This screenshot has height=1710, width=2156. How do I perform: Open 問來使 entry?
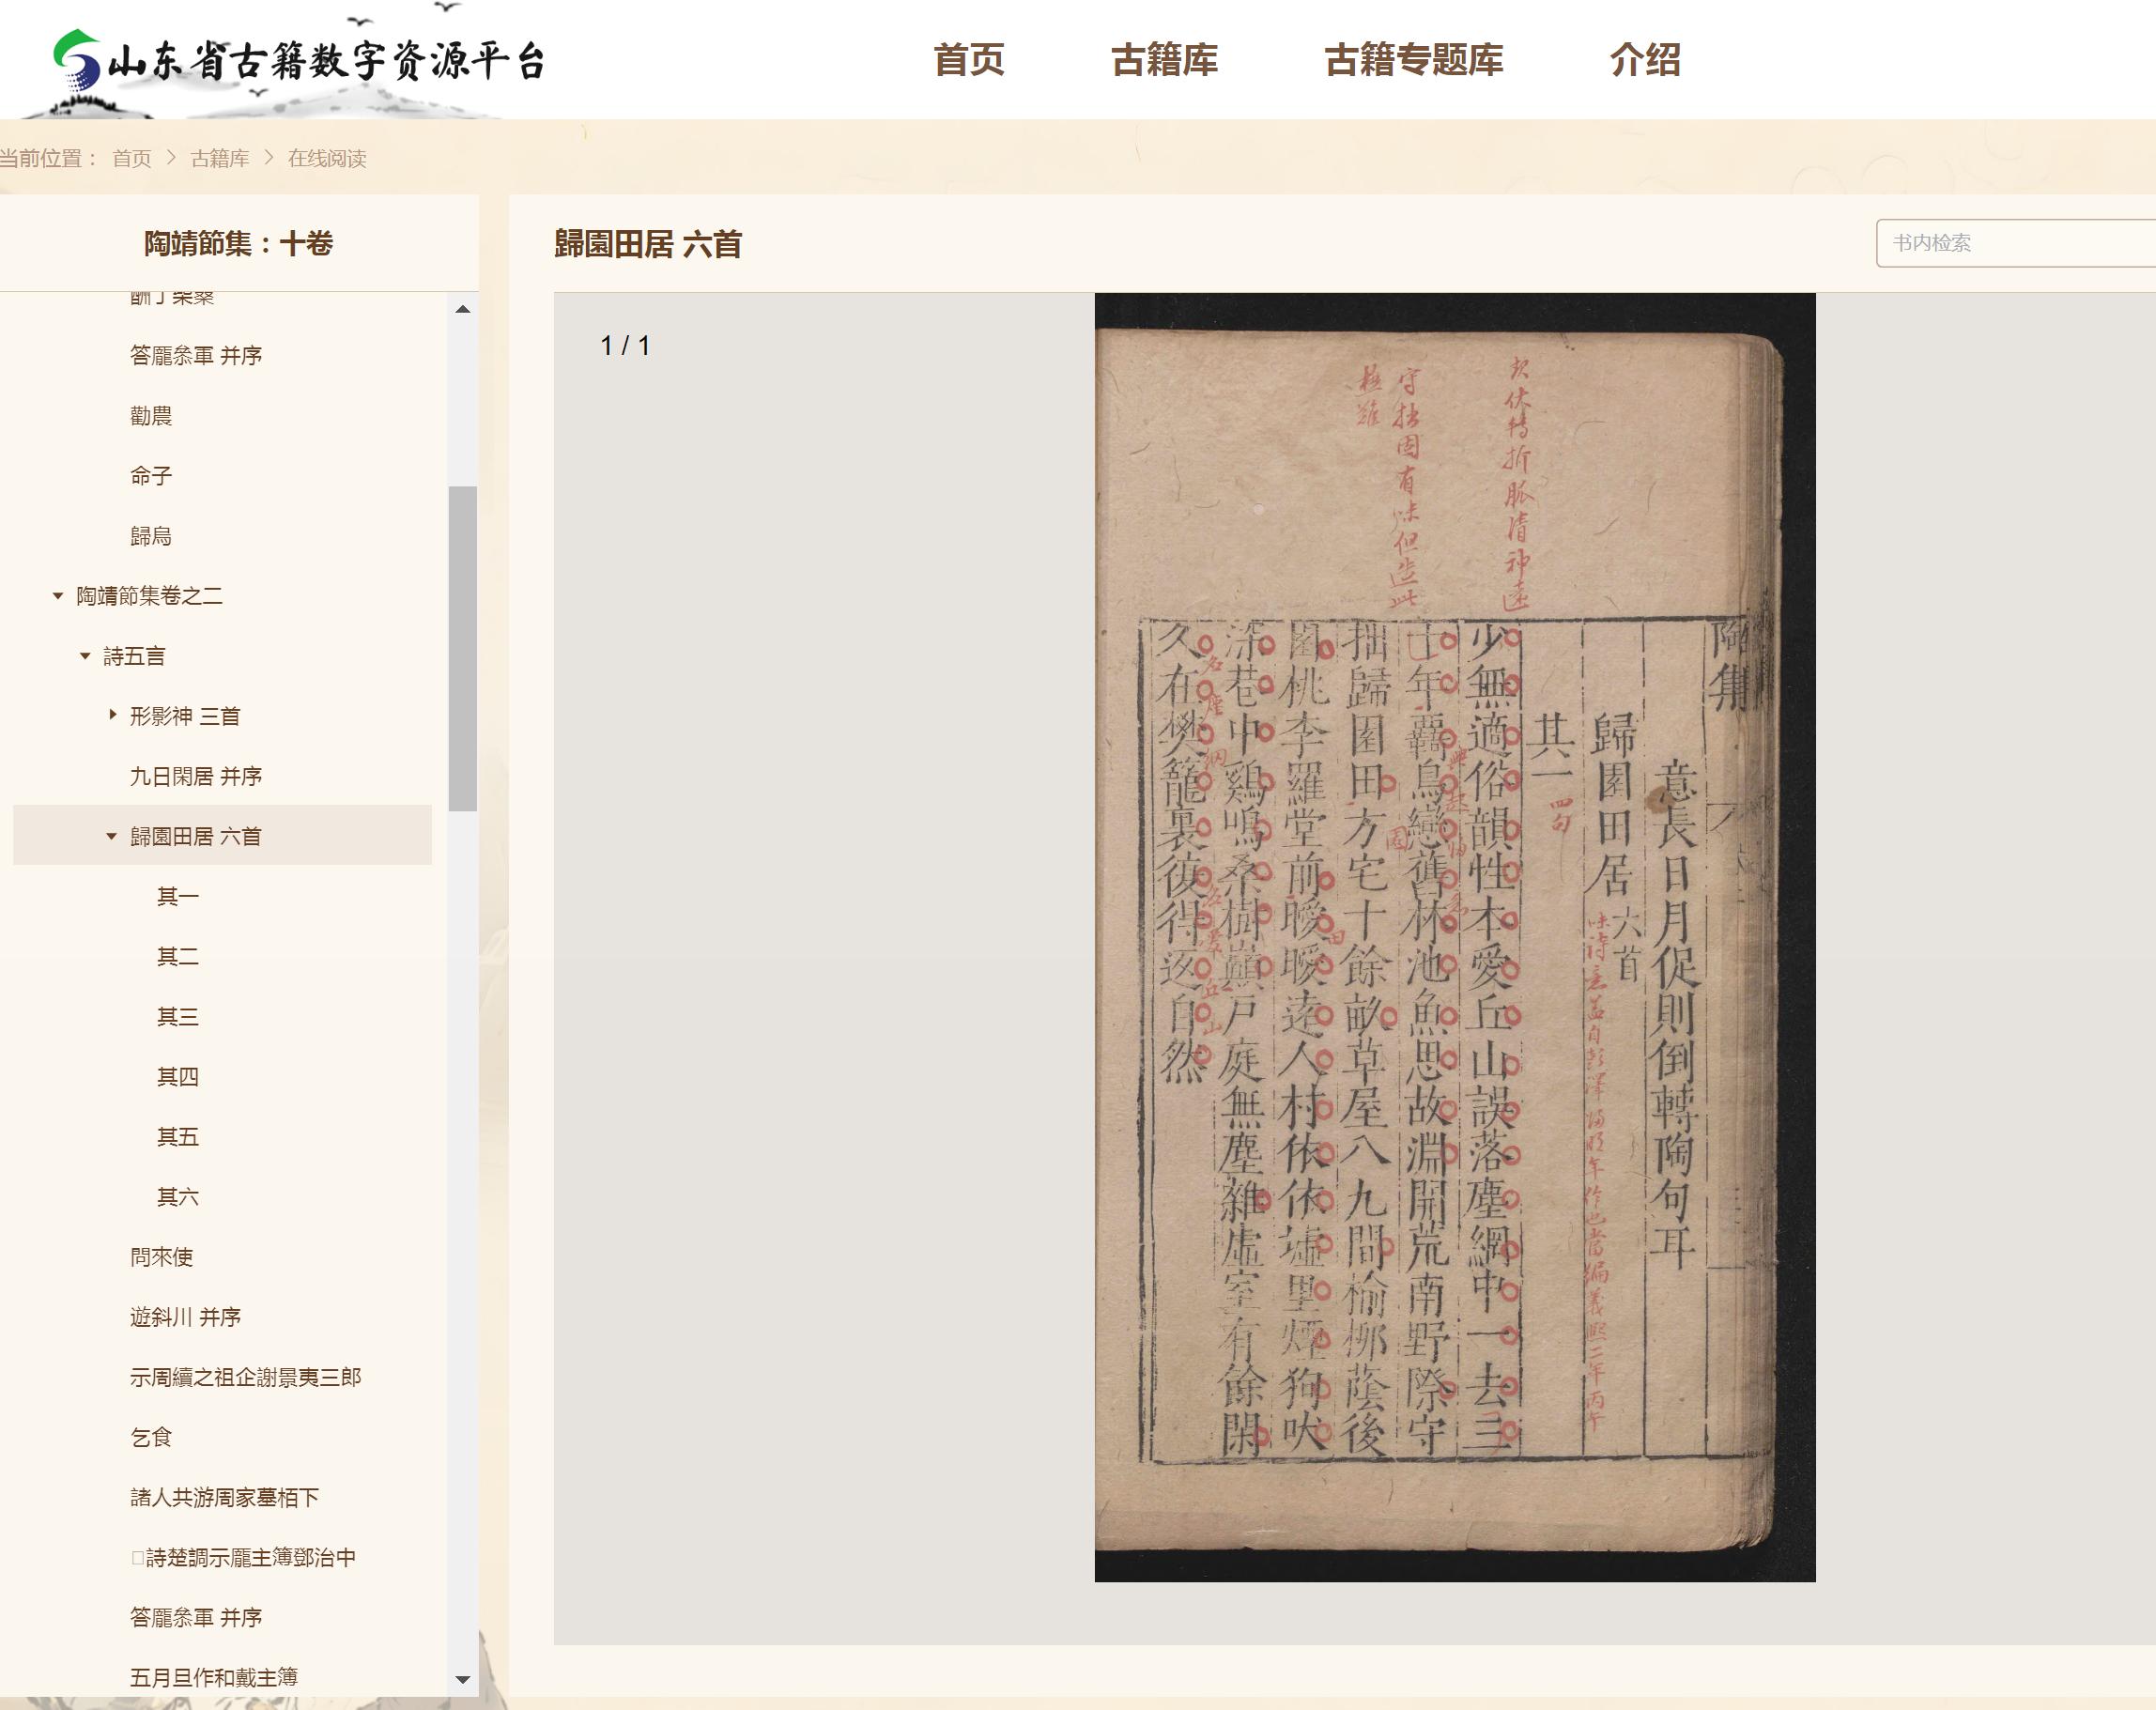(x=162, y=1257)
